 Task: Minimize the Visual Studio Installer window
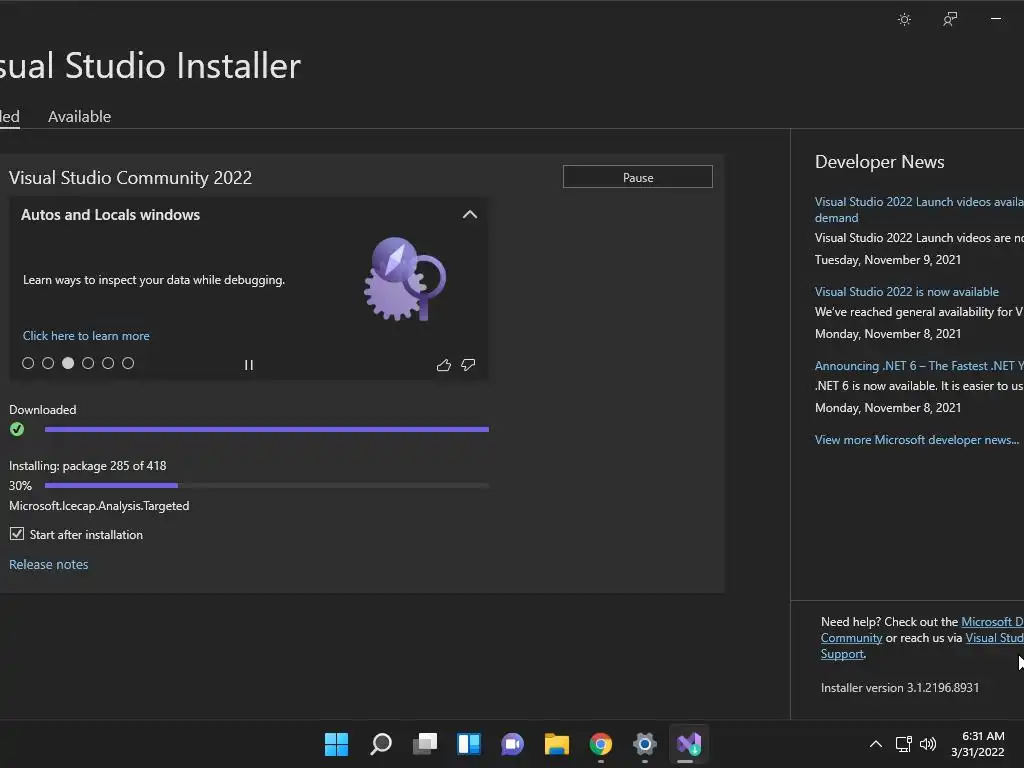[x=996, y=19]
